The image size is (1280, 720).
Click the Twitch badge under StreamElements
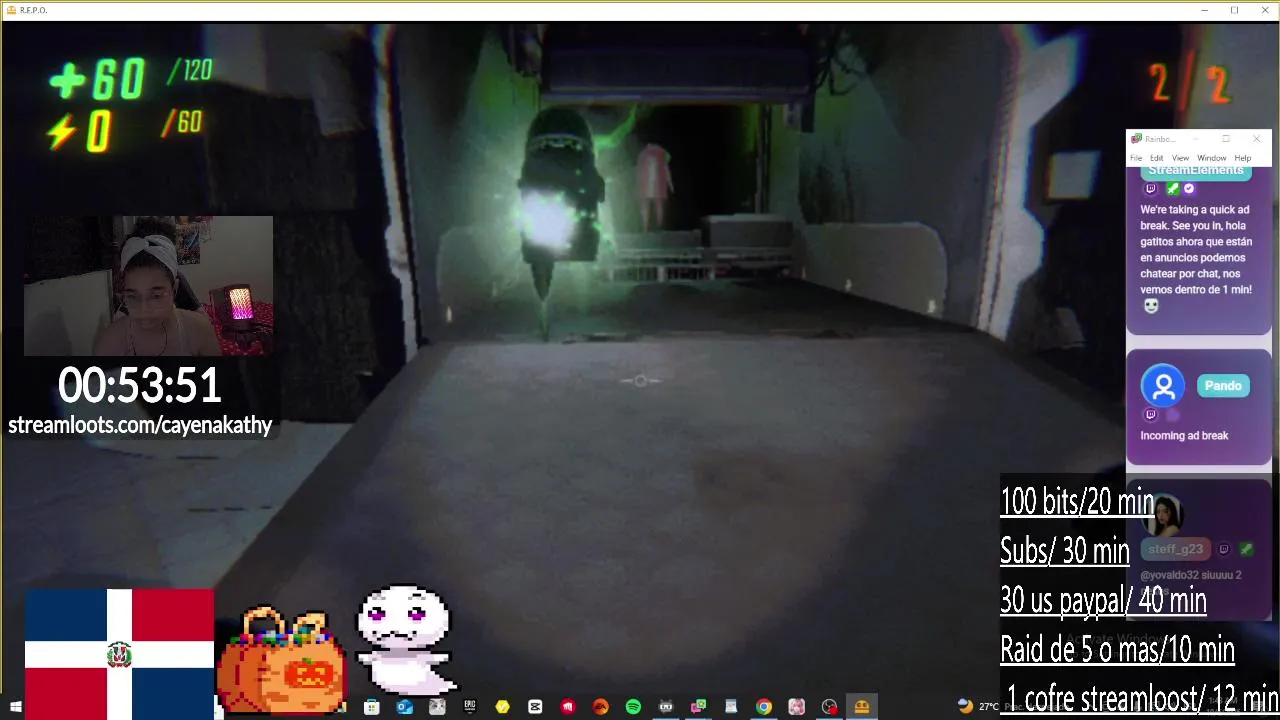coord(1150,188)
